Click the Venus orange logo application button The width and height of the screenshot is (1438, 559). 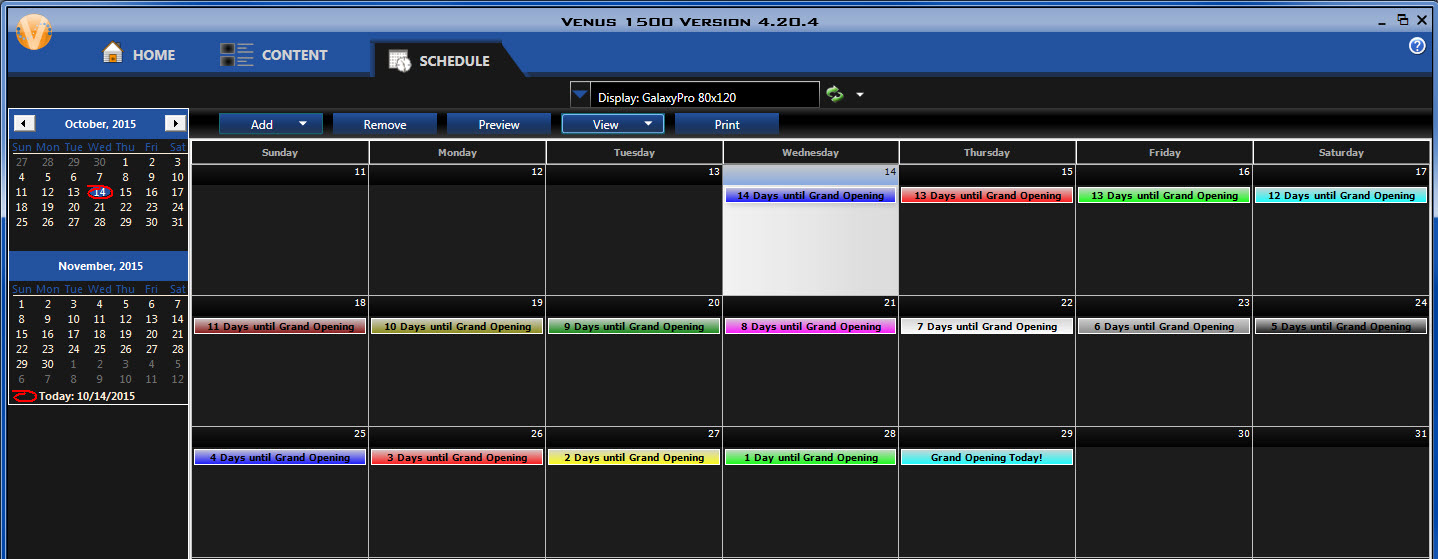tap(34, 32)
